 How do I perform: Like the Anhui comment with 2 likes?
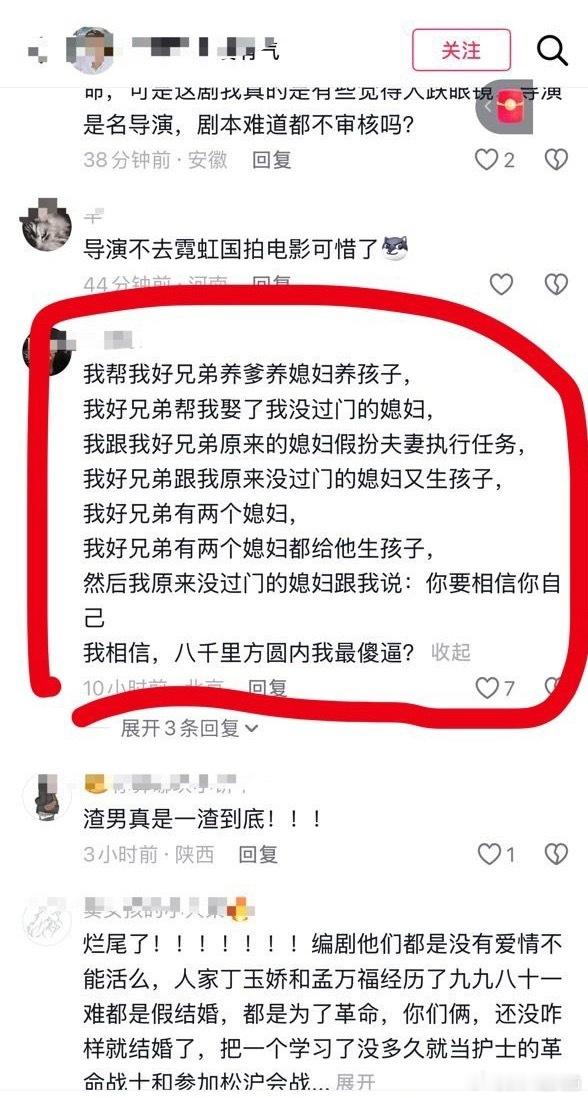point(495,160)
